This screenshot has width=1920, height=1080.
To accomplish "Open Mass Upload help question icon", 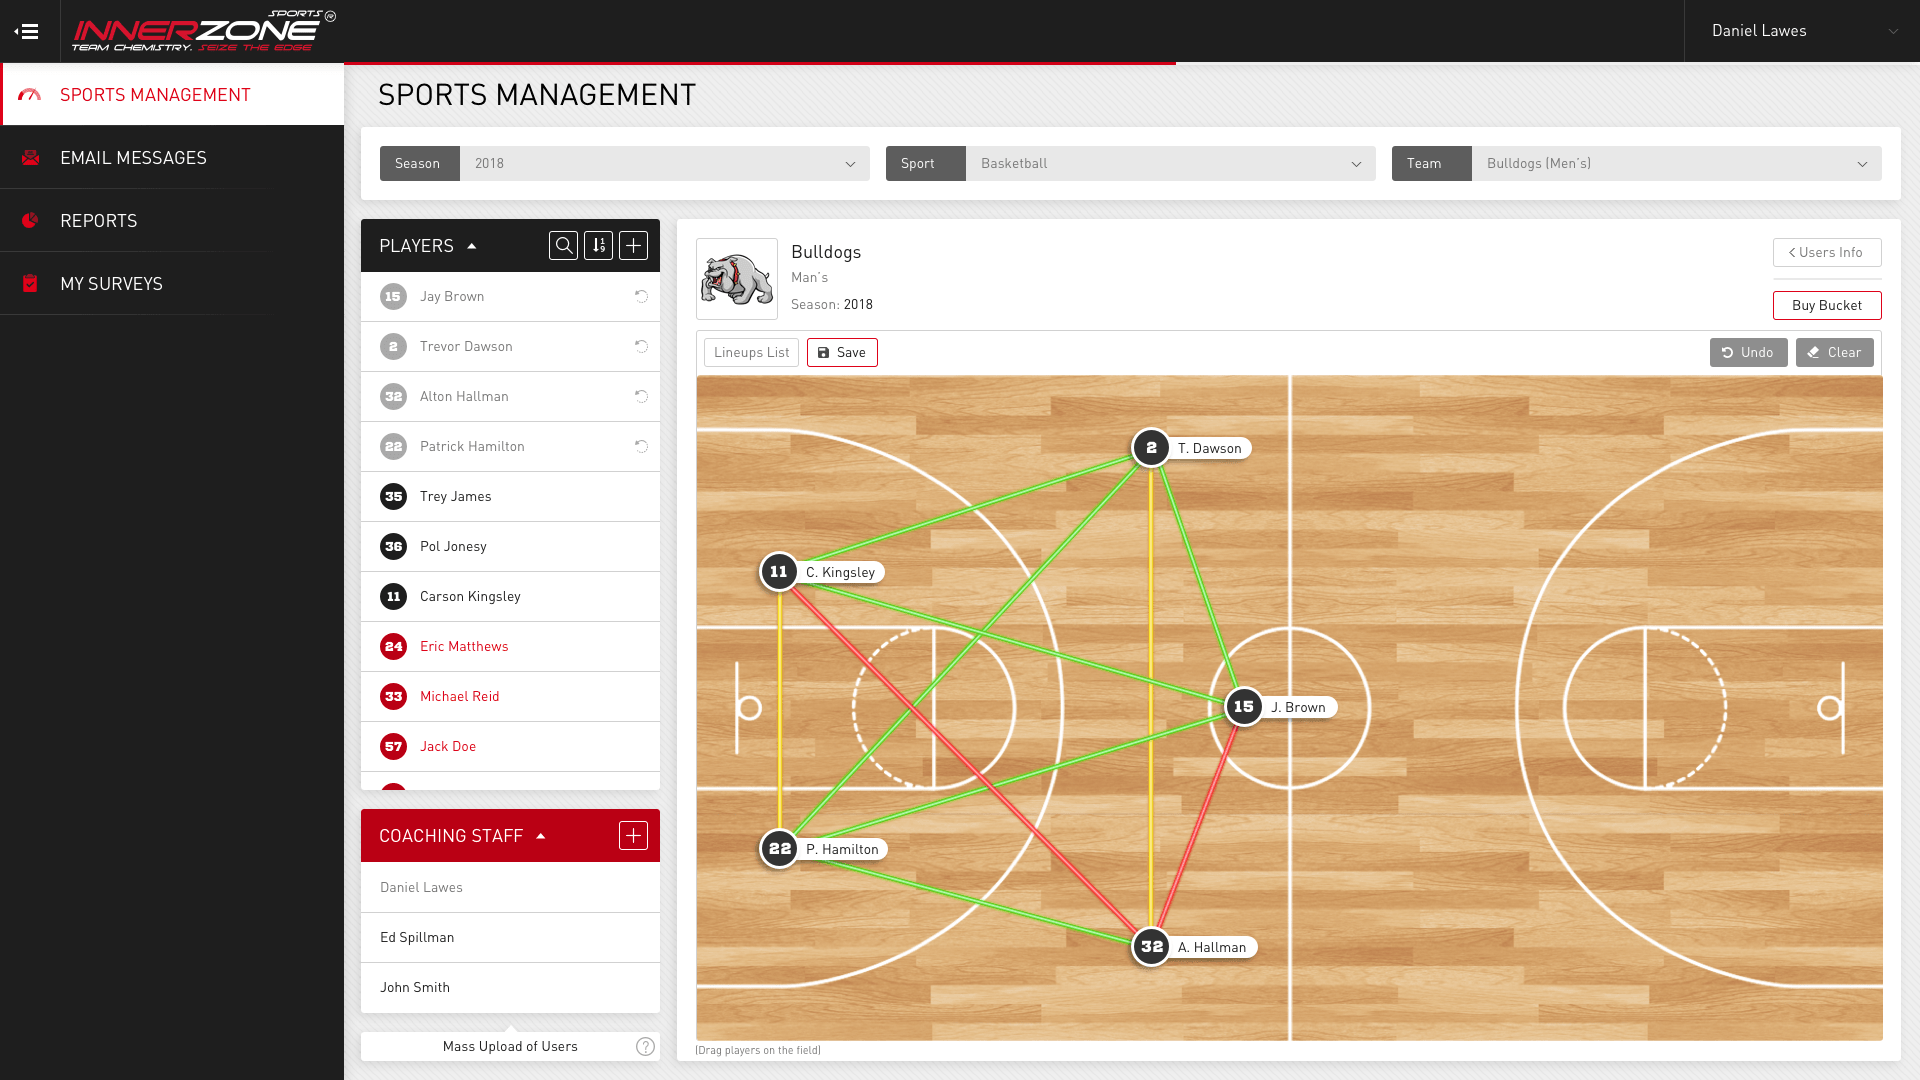I will pos(645,1046).
